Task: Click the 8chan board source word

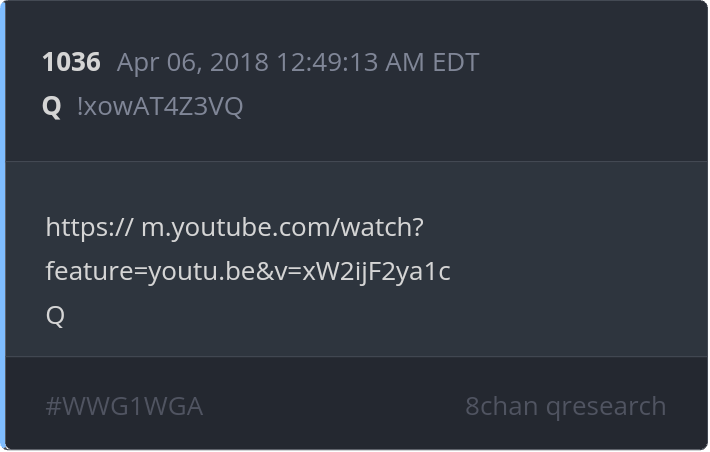Action: click(502, 406)
